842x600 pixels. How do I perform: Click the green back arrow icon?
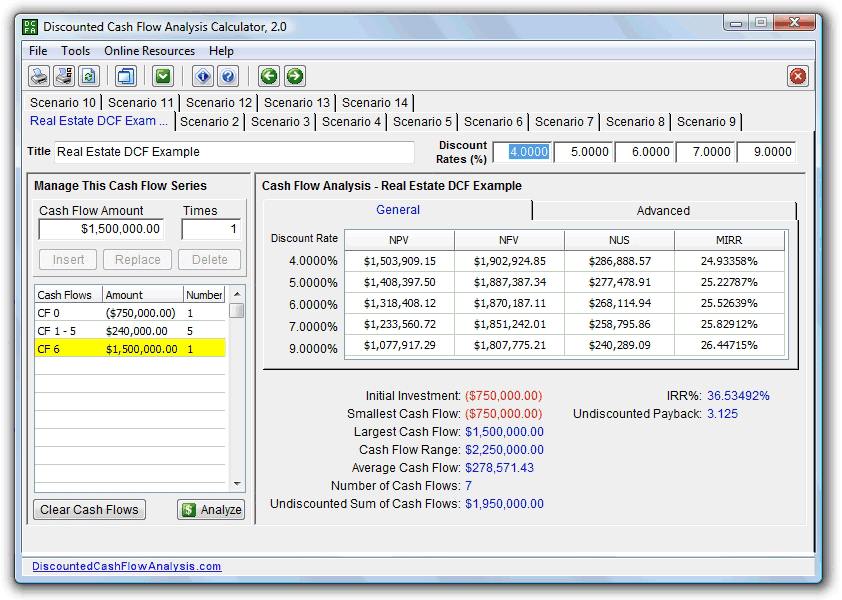click(x=269, y=75)
